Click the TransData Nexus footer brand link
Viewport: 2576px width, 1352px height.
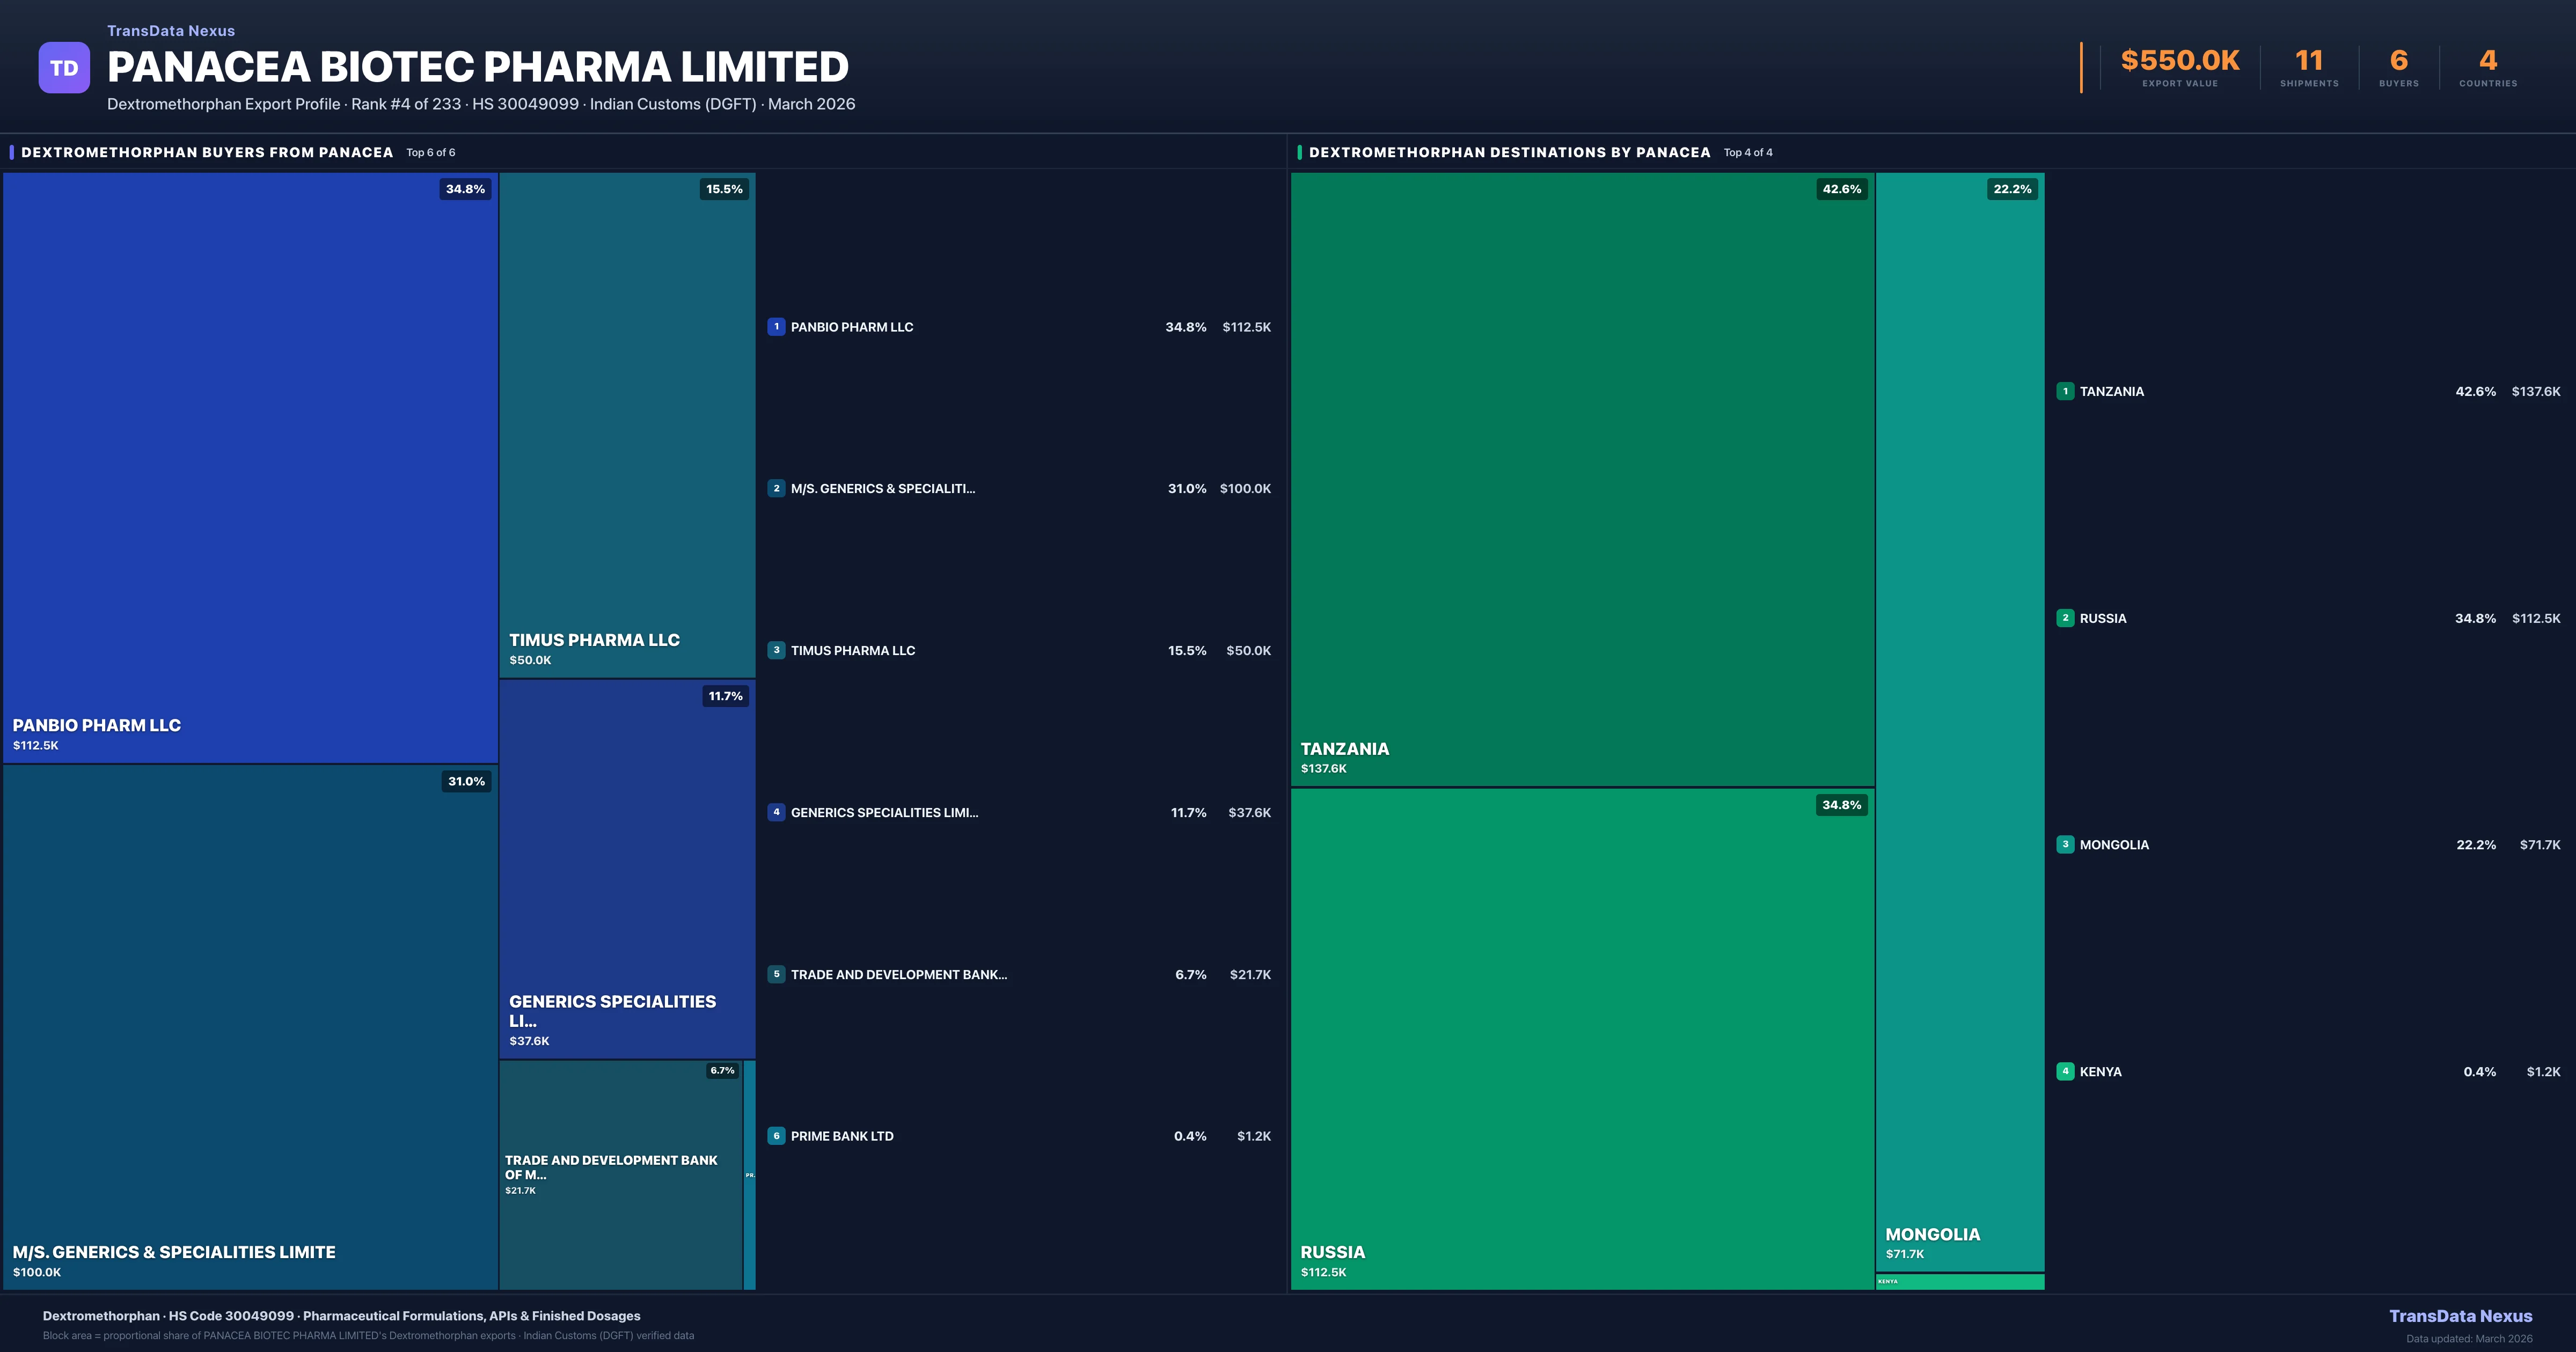click(2460, 1316)
